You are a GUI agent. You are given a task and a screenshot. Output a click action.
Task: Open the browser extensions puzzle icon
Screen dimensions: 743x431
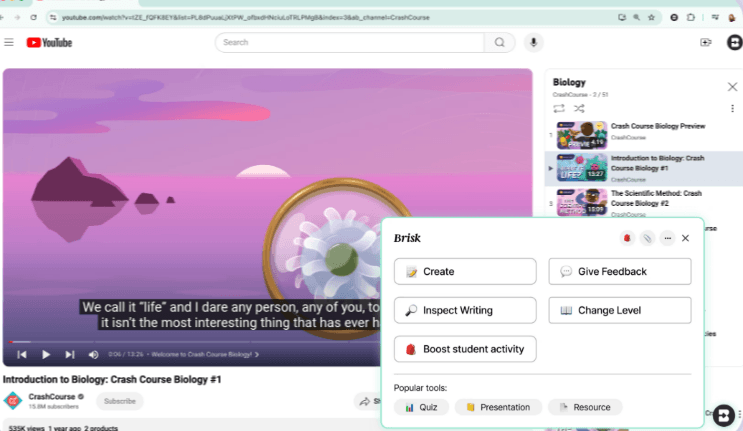point(691,18)
